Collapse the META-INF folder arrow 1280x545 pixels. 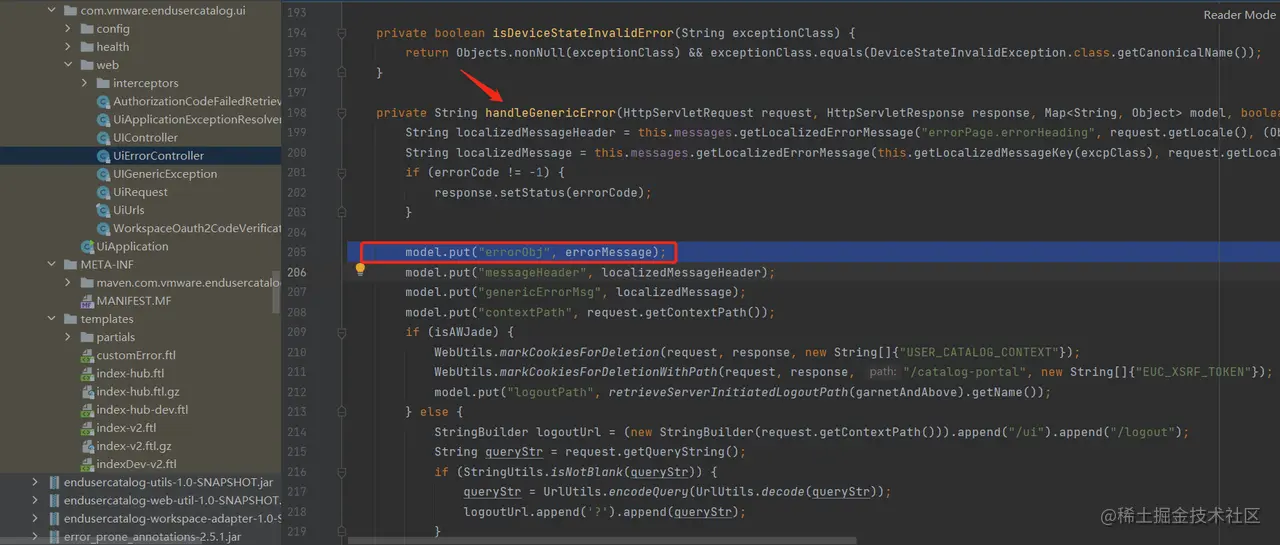[52, 264]
